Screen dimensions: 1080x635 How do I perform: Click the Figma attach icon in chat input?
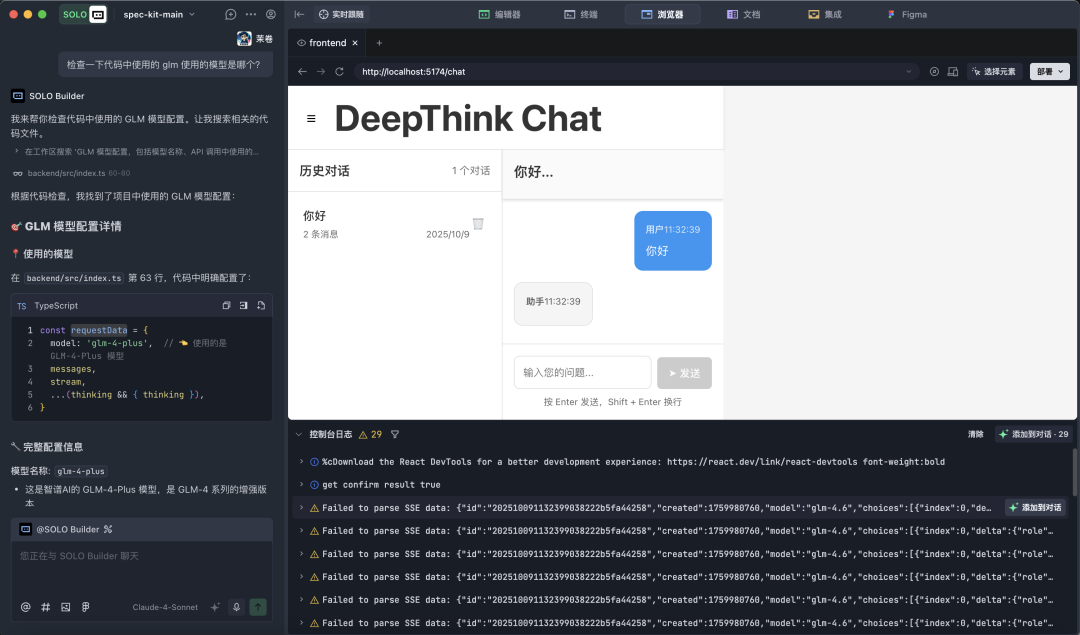85,607
